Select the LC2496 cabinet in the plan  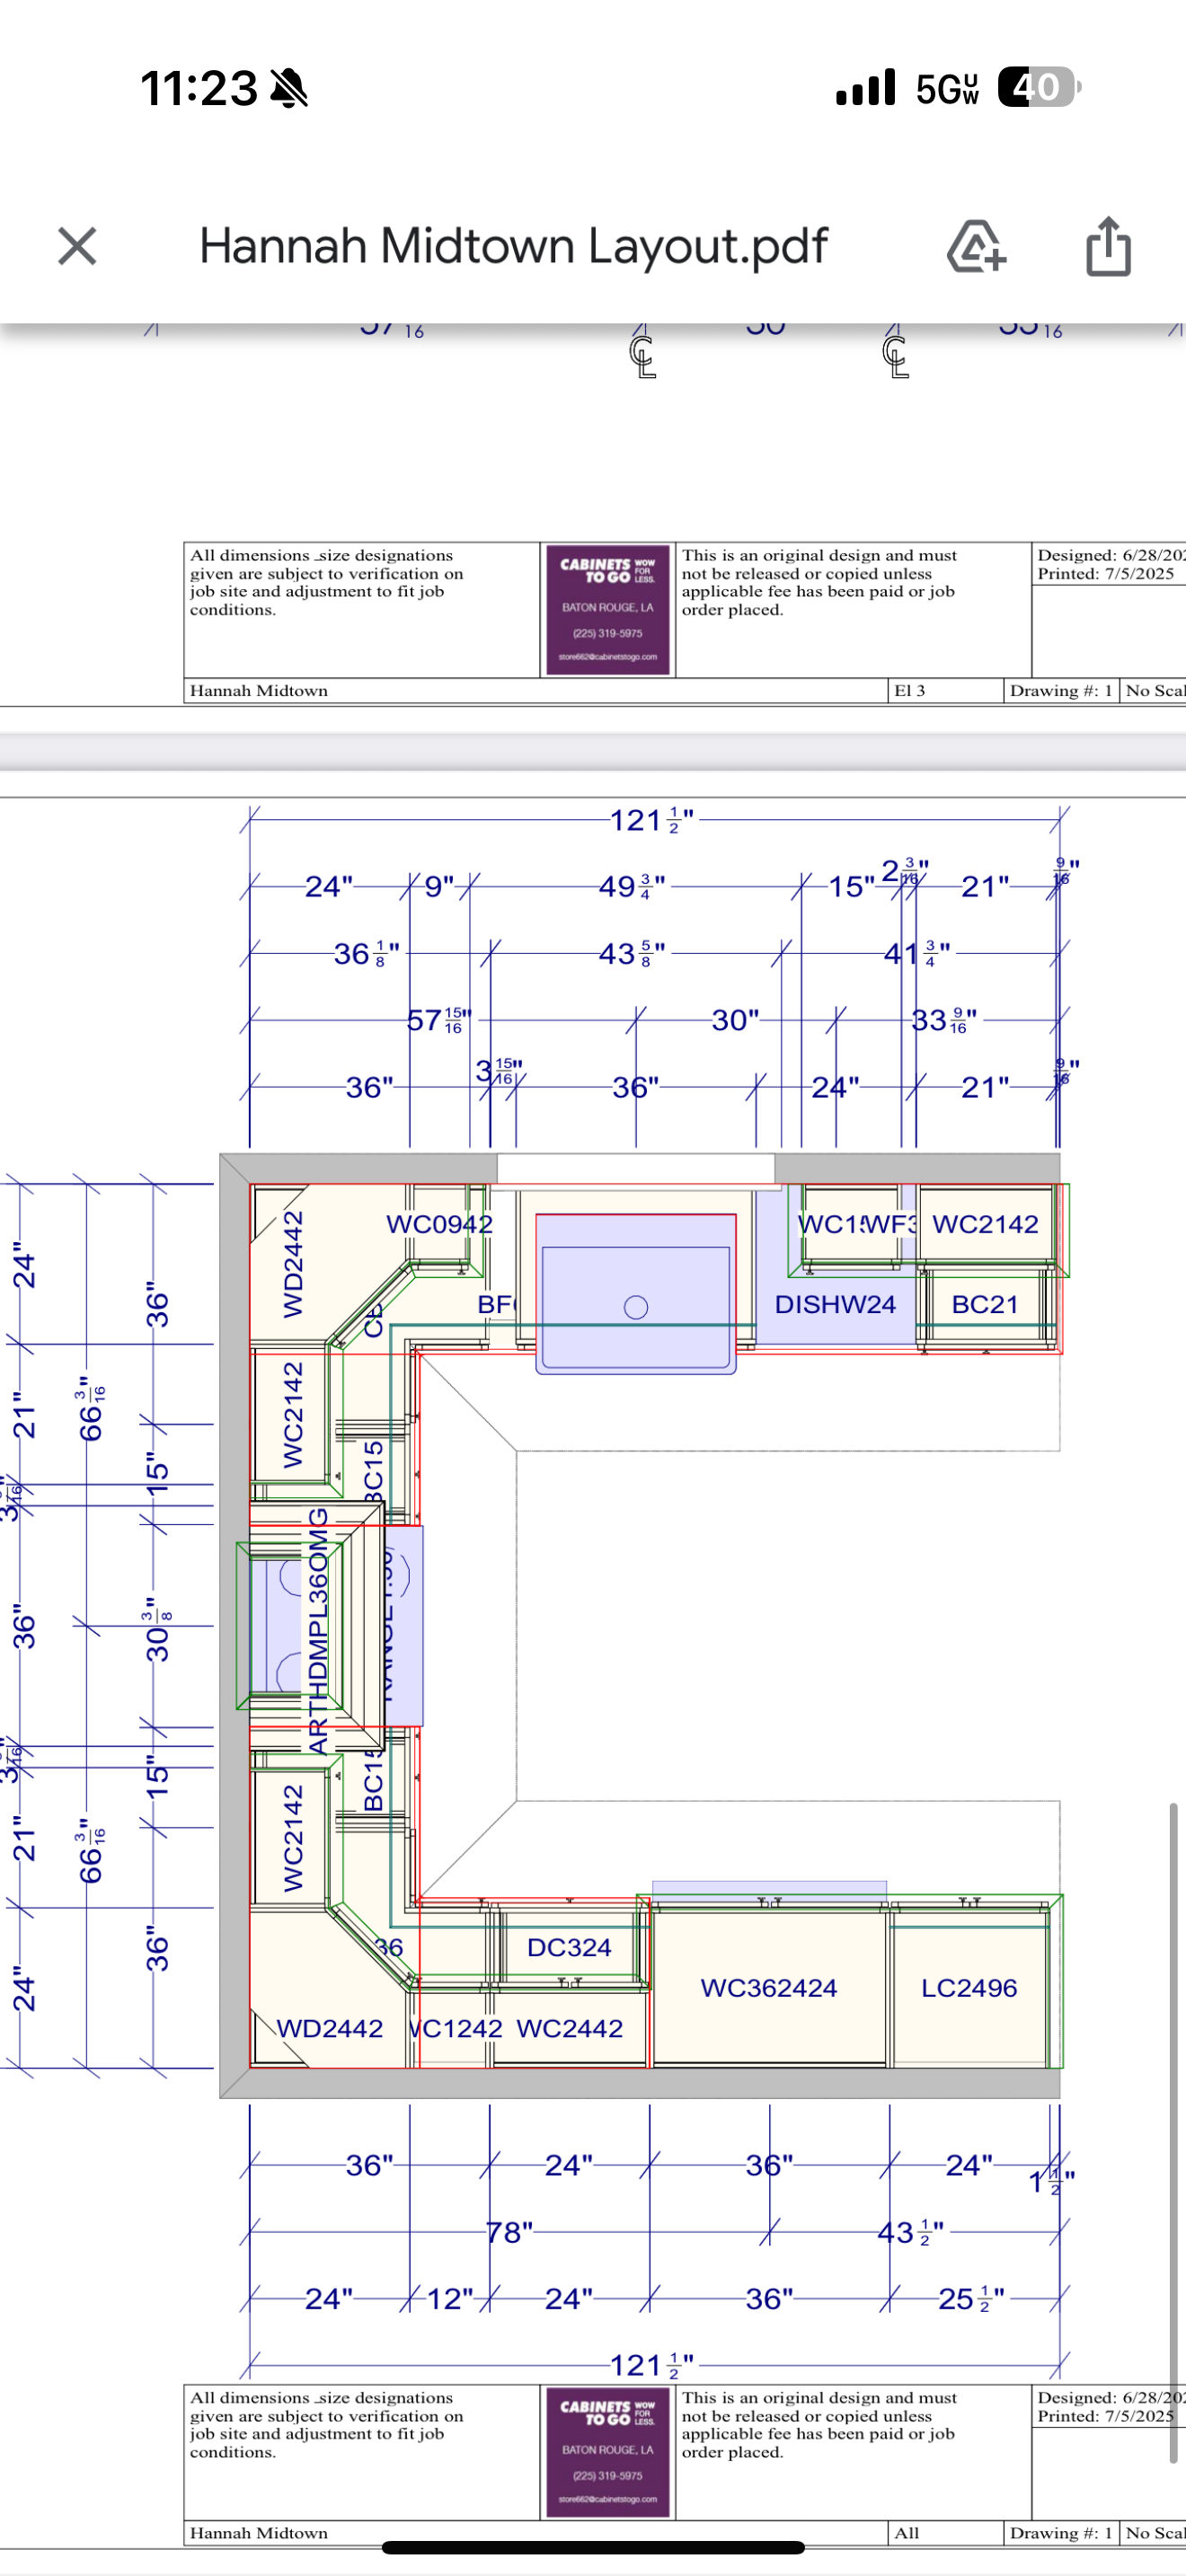click(x=968, y=1987)
